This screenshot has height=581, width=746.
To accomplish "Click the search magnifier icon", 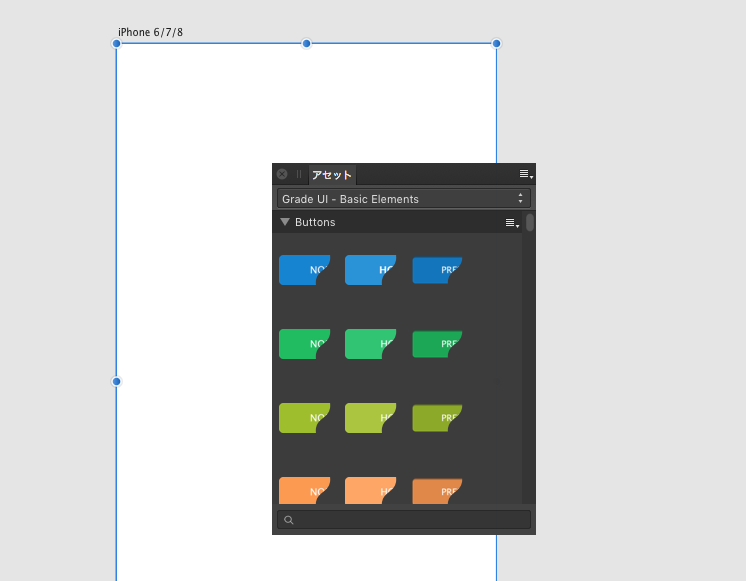I will tap(289, 520).
